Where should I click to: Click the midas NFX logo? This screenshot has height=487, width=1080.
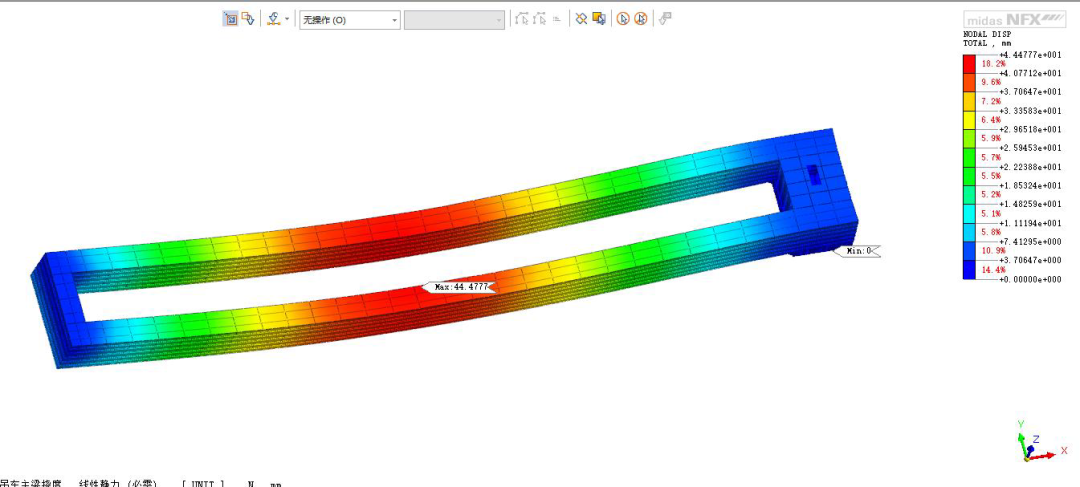click(1014, 19)
